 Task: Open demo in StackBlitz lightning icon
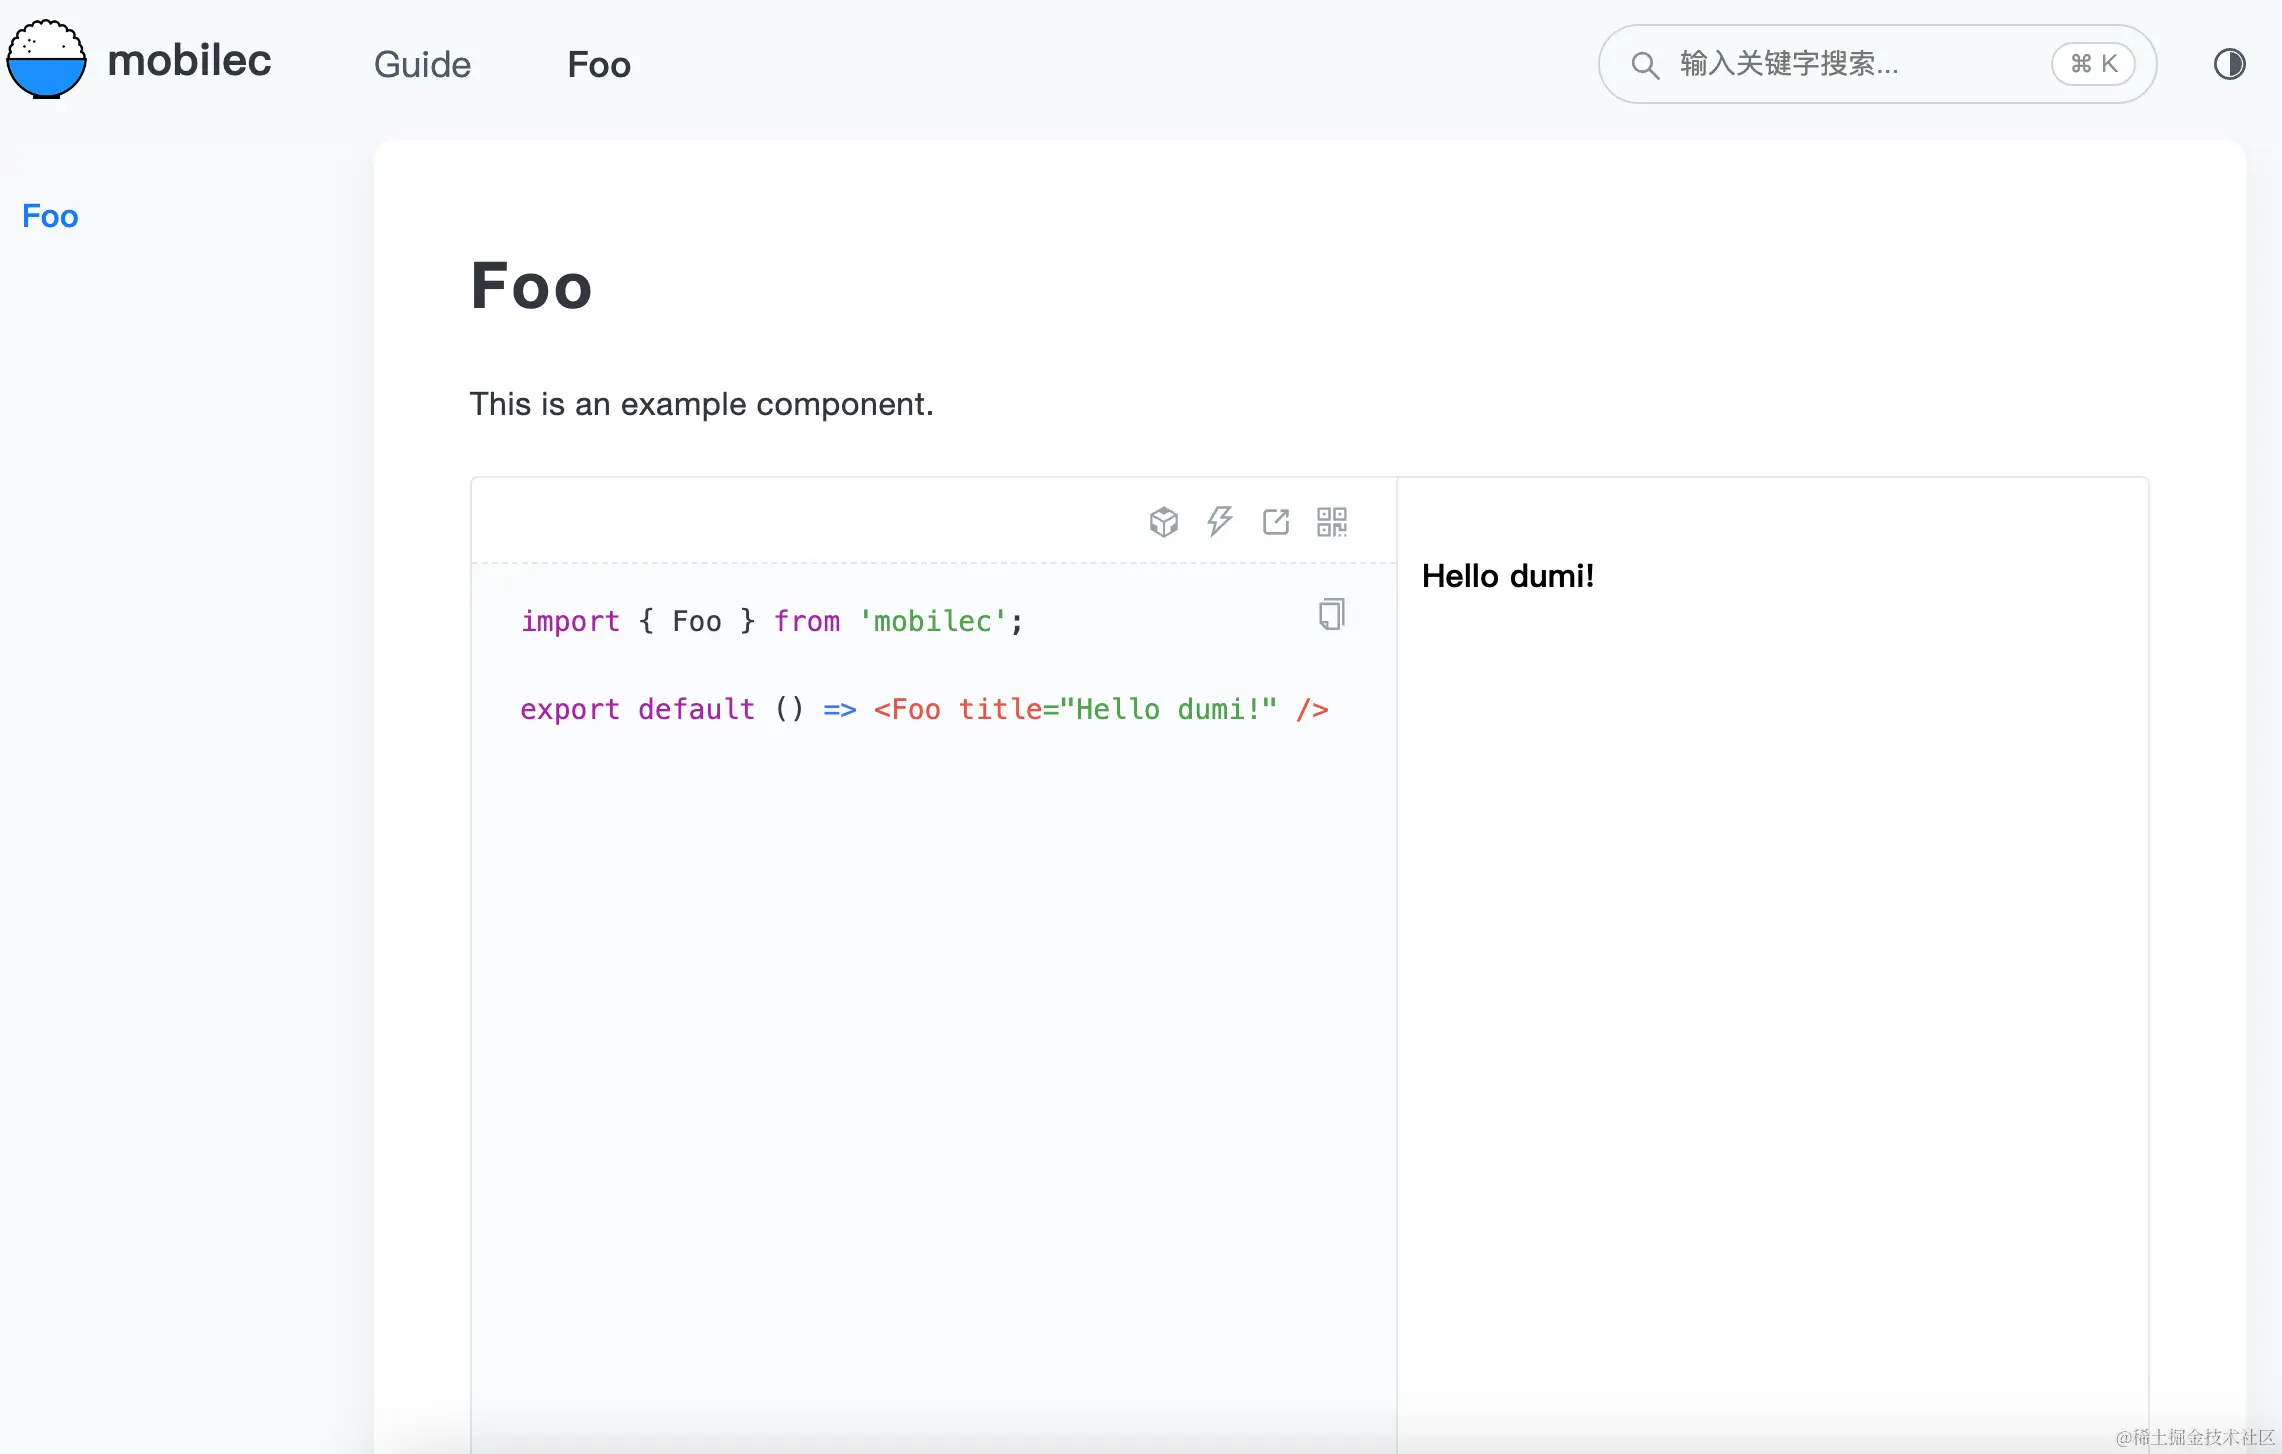[x=1219, y=521]
